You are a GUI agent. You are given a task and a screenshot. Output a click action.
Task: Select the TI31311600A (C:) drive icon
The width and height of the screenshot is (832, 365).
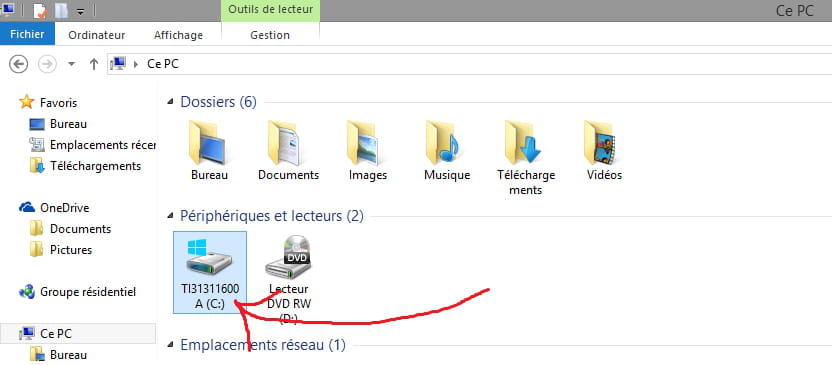click(210, 257)
